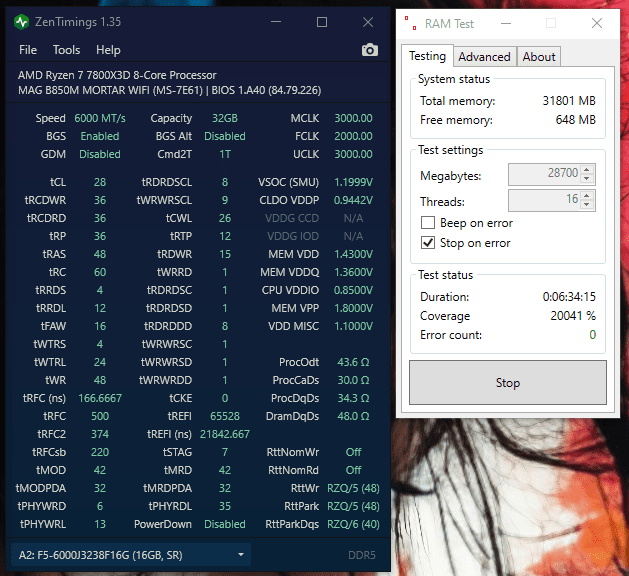The image size is (629, 576).
Task: Click the Capacity value 32GB
Action: pos(225,118)
